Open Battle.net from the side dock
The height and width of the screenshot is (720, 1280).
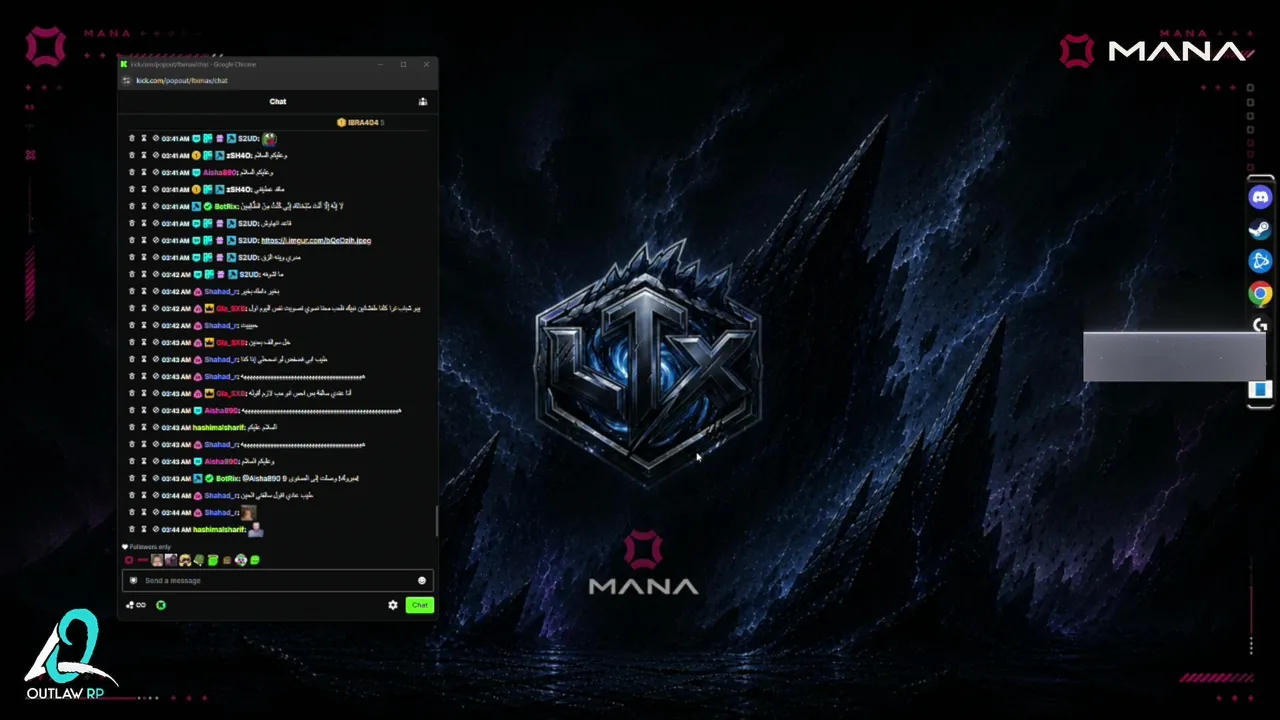(x=1260, y=261)
